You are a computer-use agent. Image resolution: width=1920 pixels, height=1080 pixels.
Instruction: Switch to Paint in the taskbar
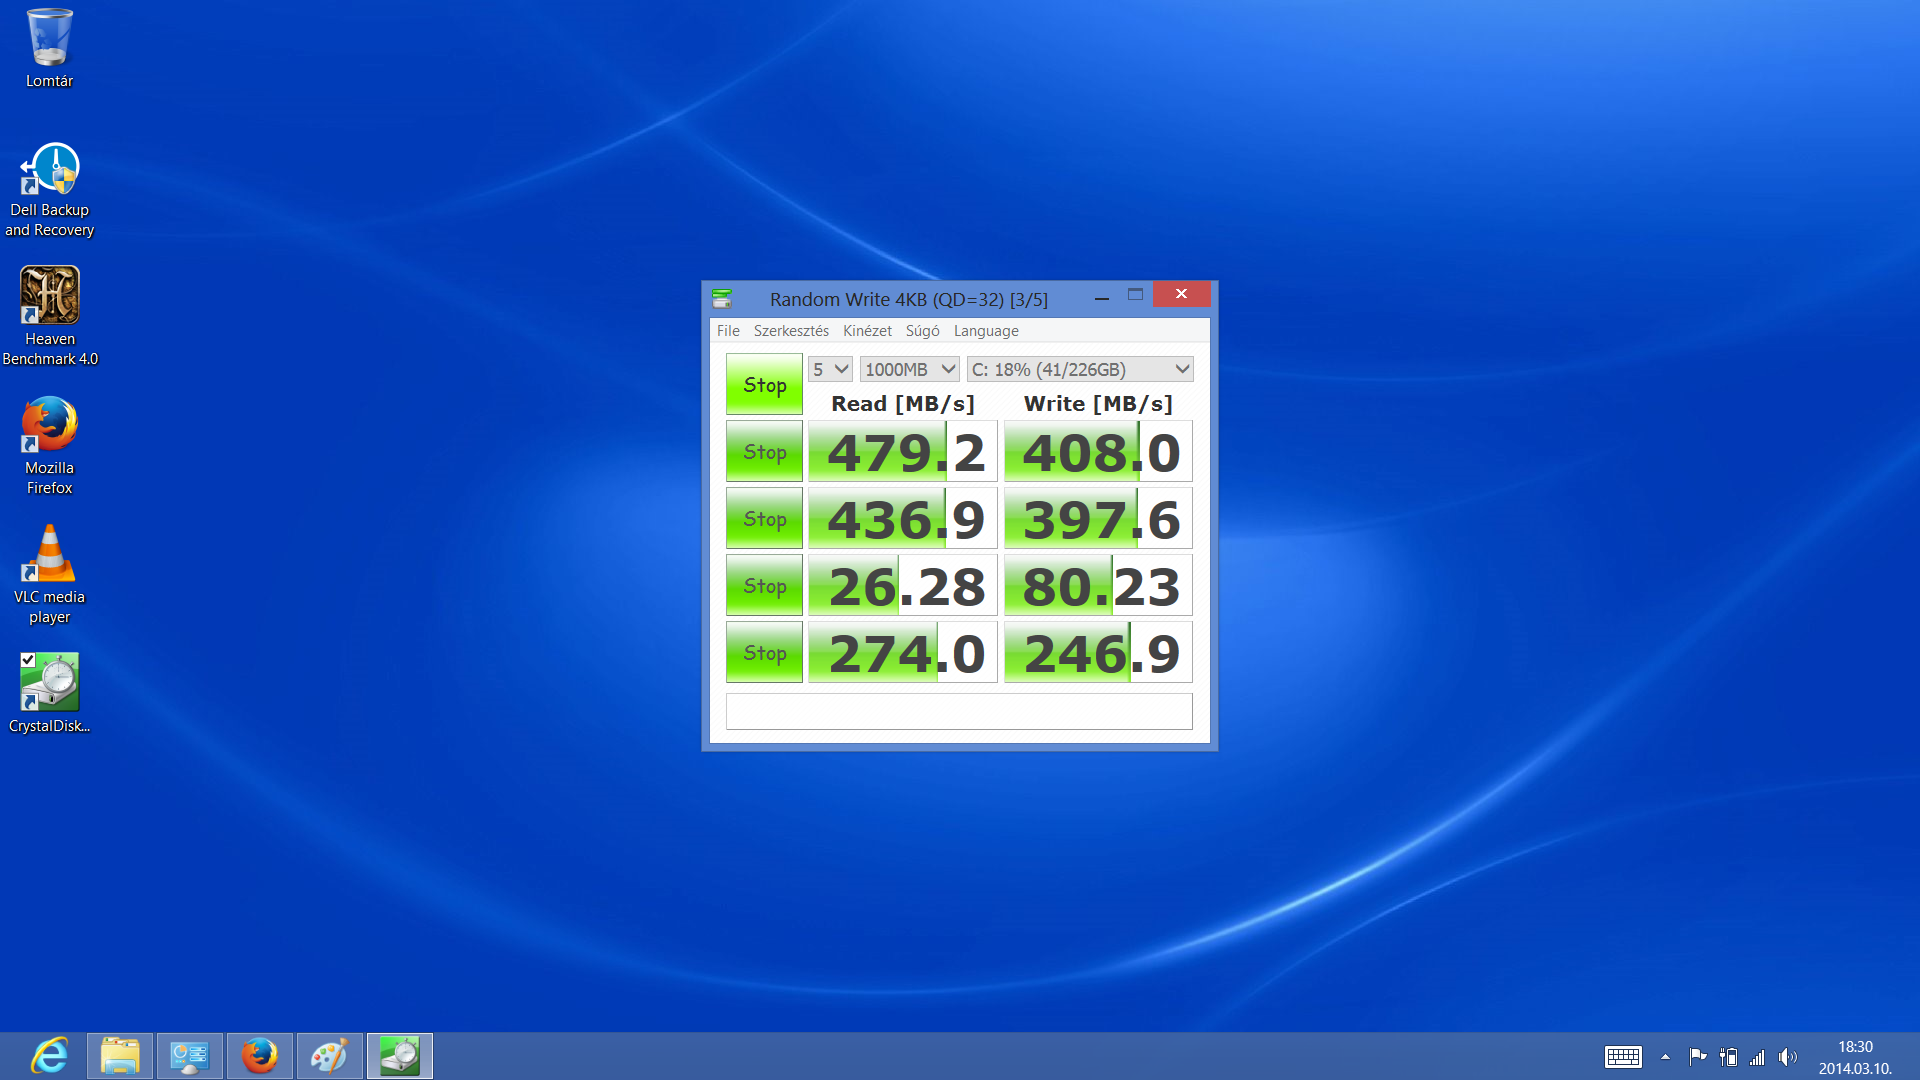point(329,1056)
